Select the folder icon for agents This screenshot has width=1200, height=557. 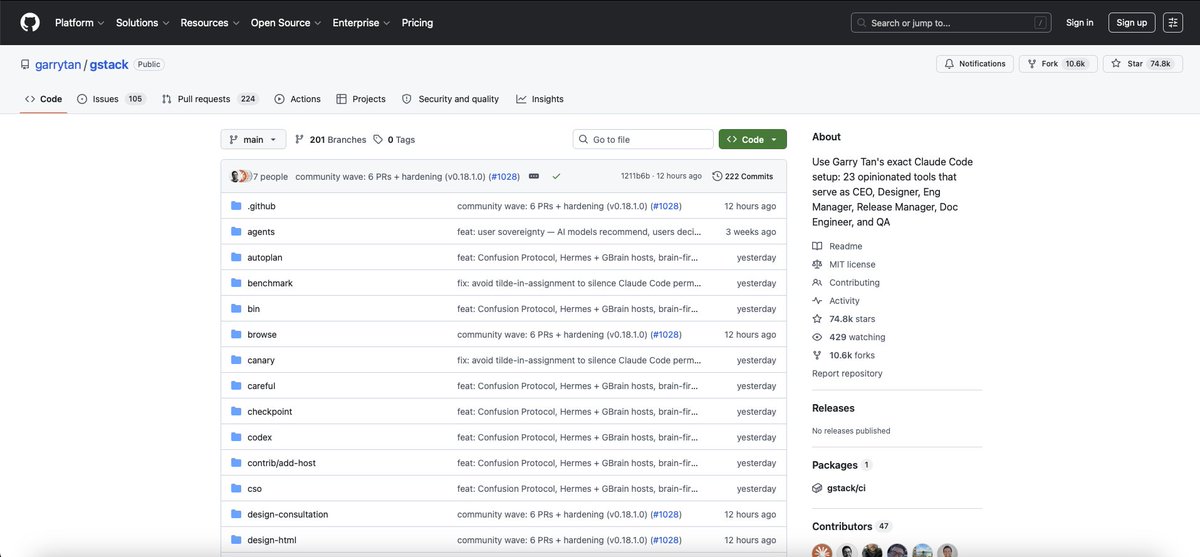pos(237,232)
